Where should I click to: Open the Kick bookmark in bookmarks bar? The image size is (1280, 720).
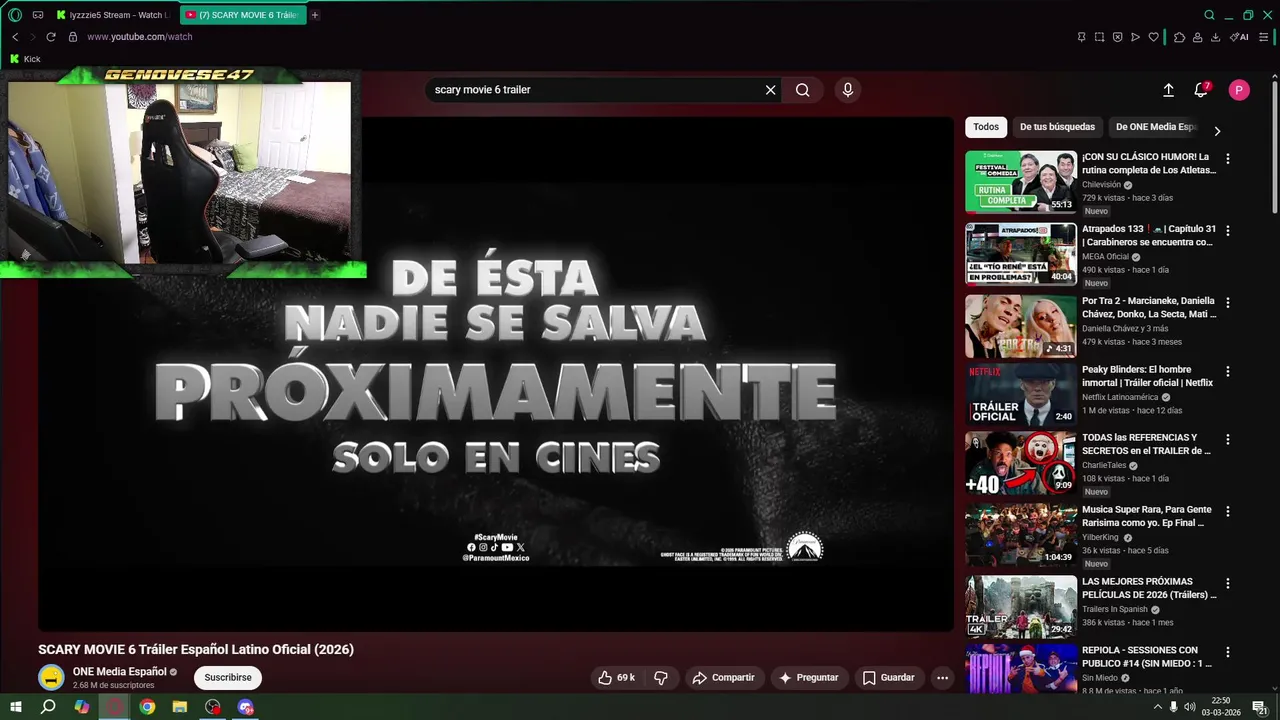pyautogui.click(x=26, y=59)
